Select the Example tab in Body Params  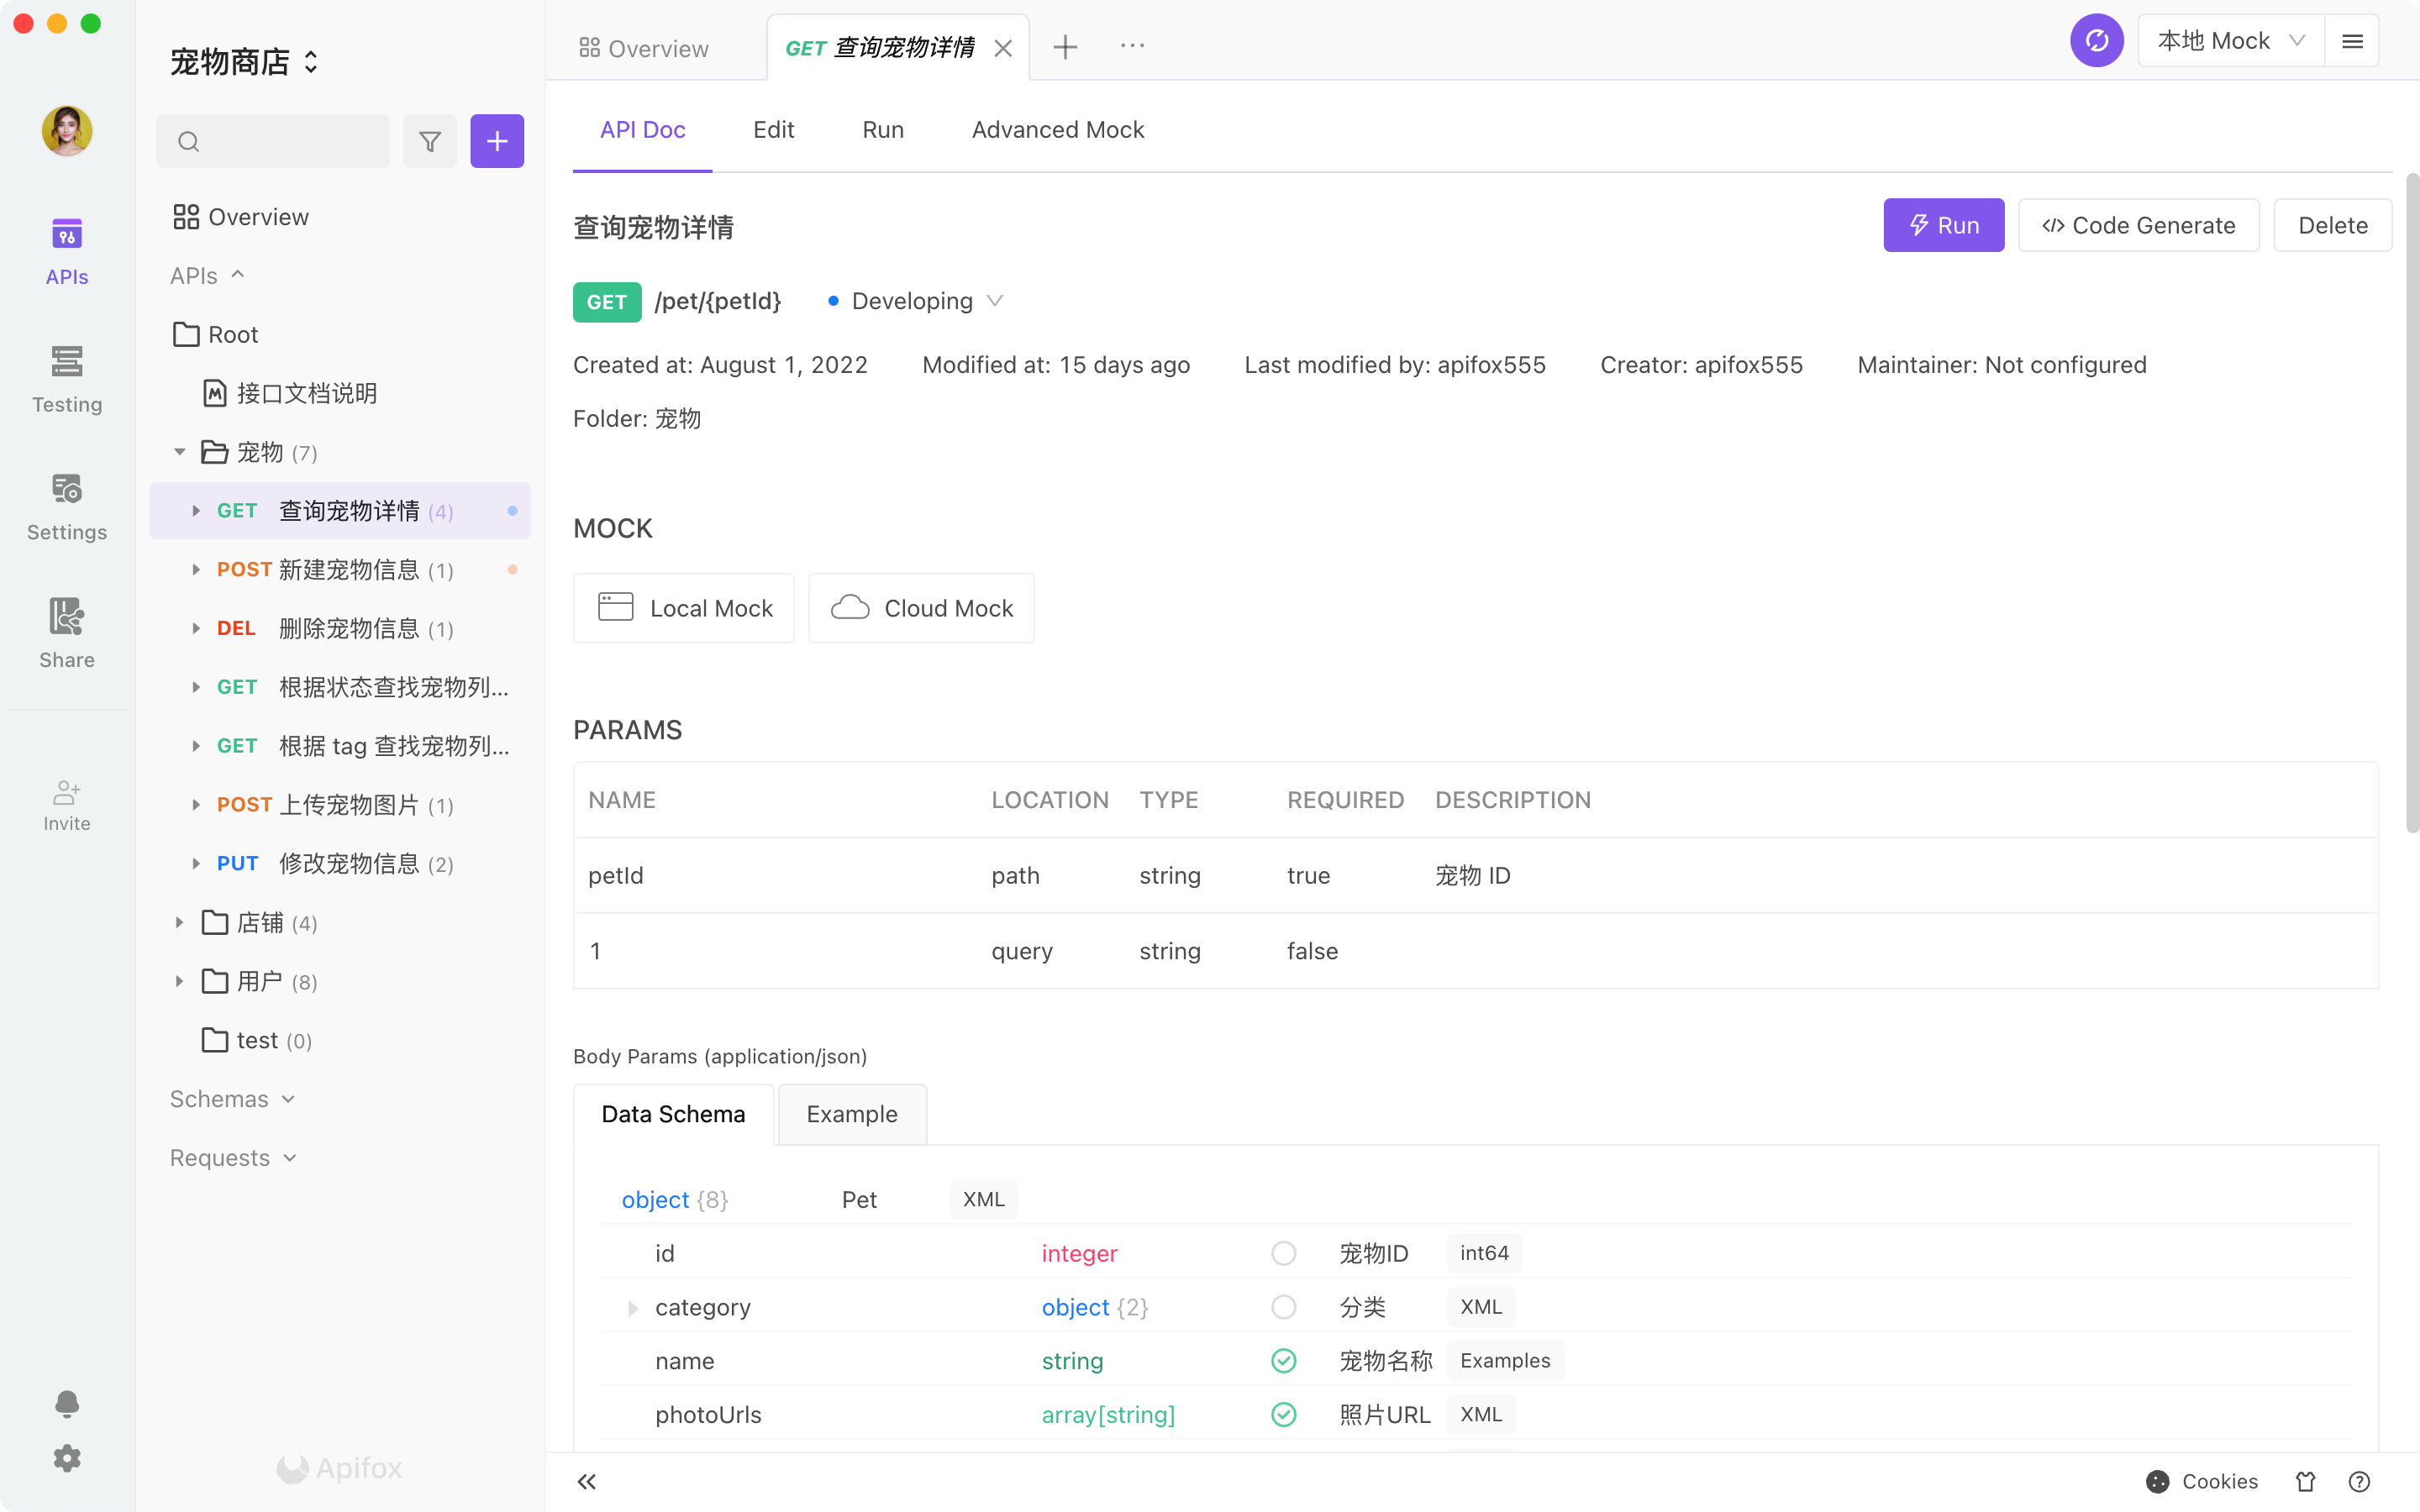coord(852,1114)
